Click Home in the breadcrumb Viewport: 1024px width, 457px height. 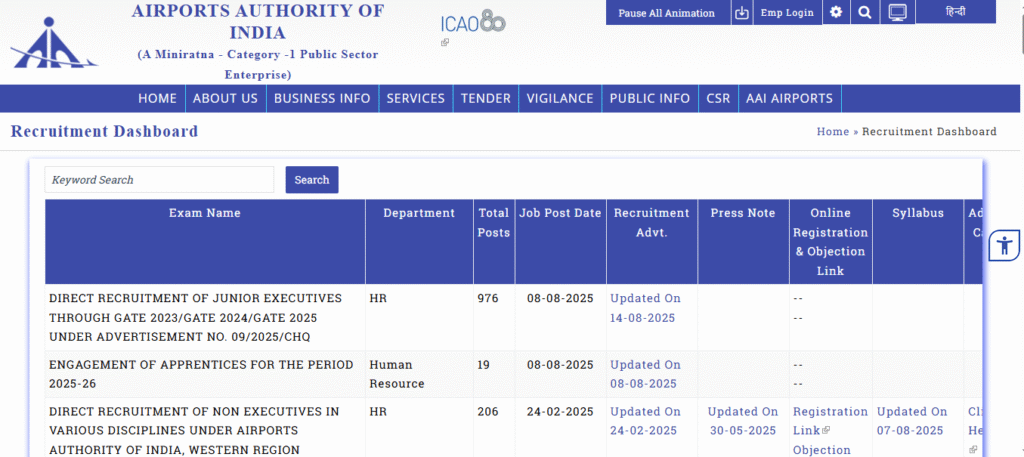point(832,132)
